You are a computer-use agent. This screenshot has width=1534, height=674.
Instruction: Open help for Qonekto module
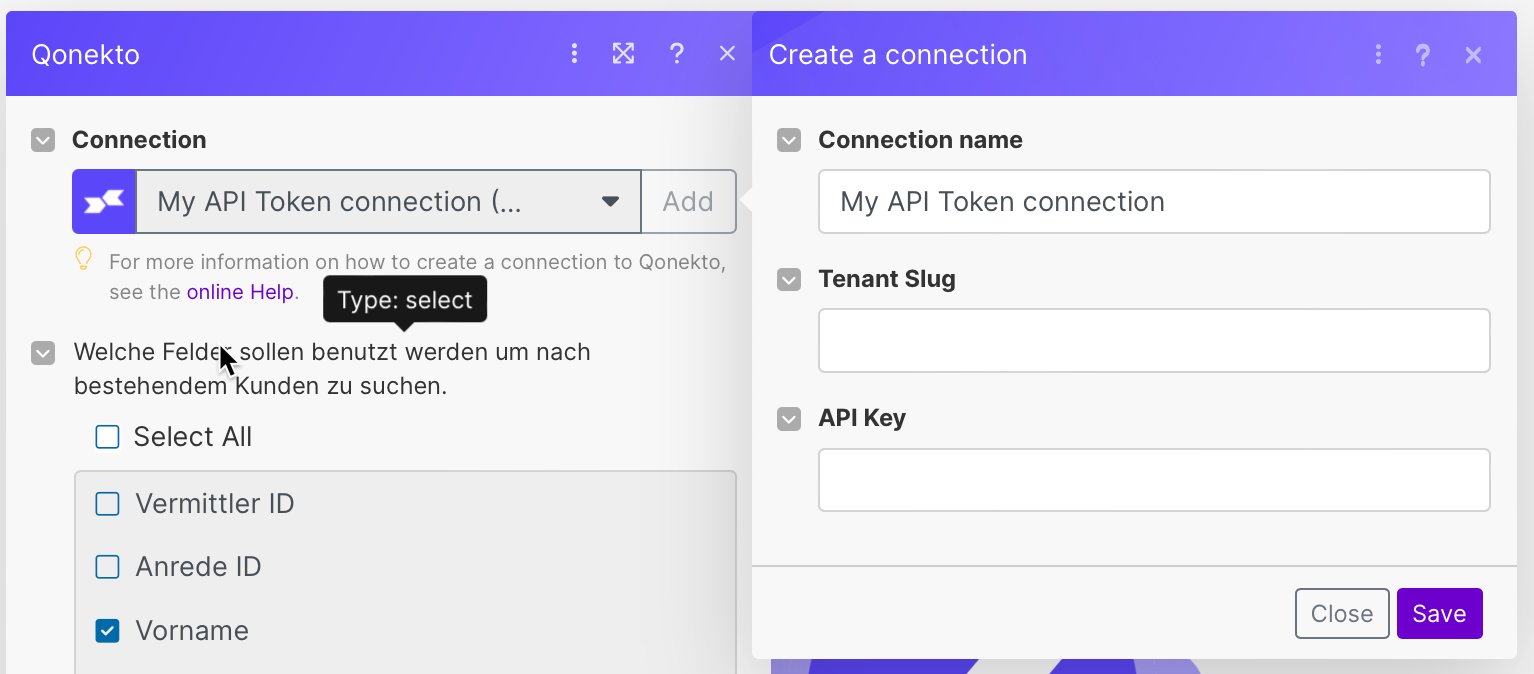tap(677, 53)
